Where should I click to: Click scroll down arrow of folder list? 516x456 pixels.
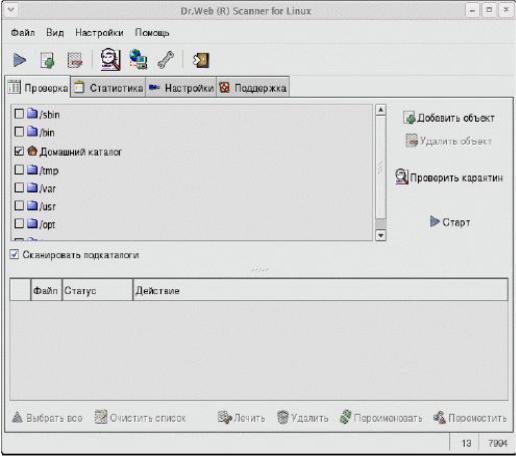381,235
